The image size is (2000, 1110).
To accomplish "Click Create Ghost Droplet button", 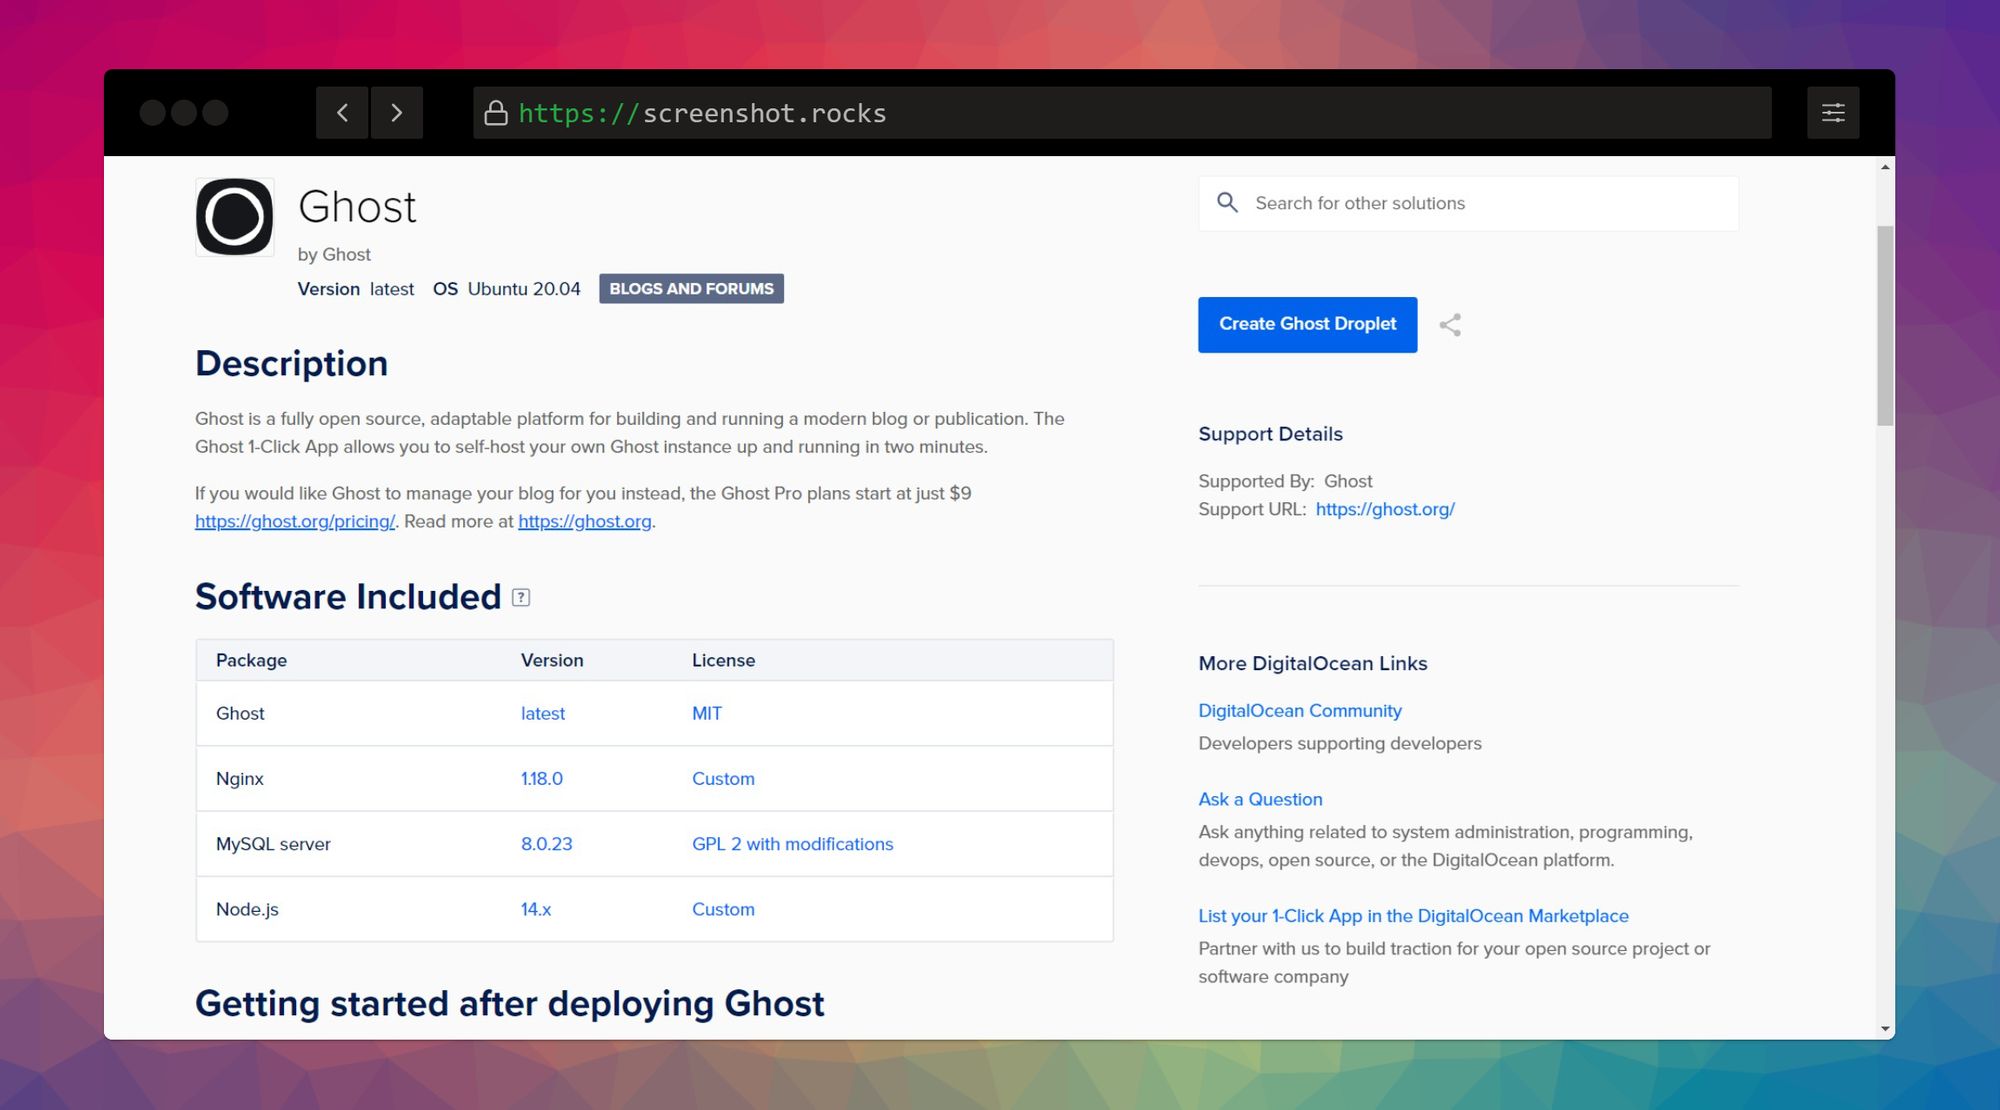I will 1307,324.
